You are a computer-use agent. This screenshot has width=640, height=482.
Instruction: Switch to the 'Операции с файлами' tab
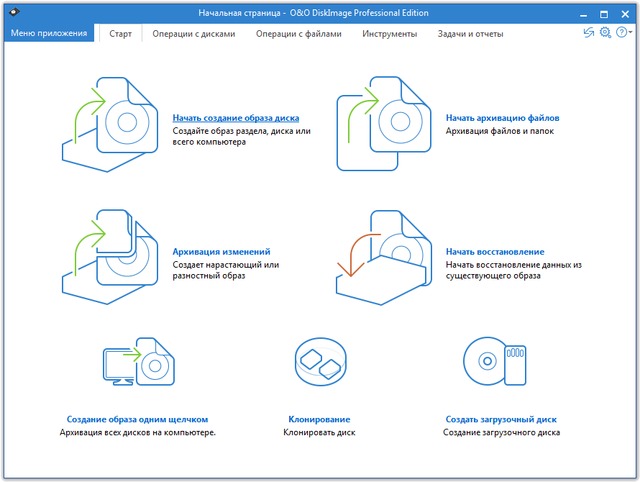point(301,34)
